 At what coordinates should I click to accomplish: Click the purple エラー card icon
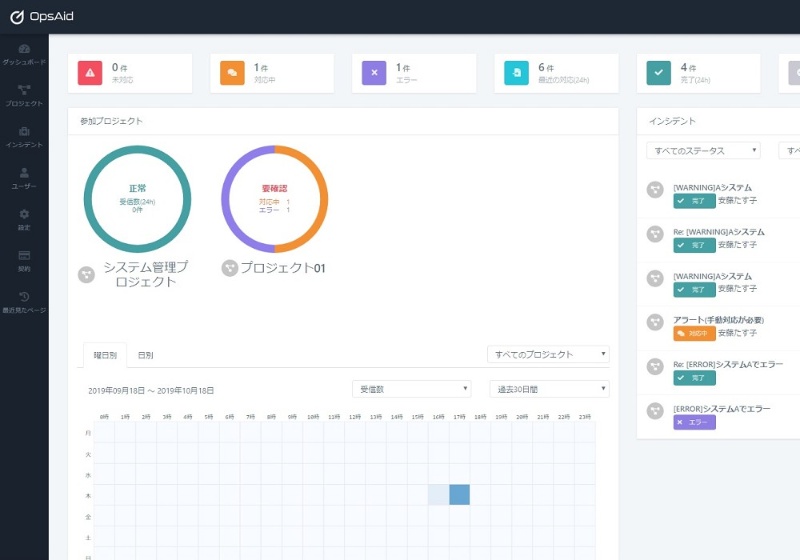(x=374, y=73)
